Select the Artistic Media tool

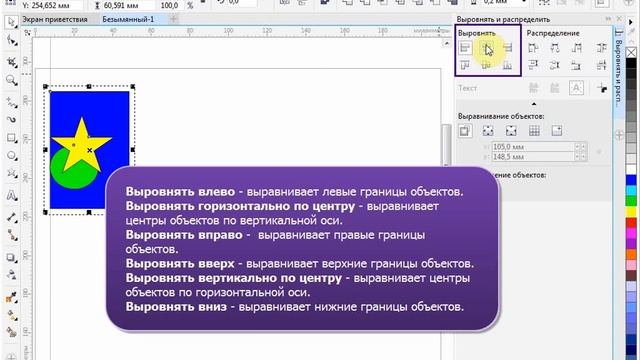coord(11,120)
